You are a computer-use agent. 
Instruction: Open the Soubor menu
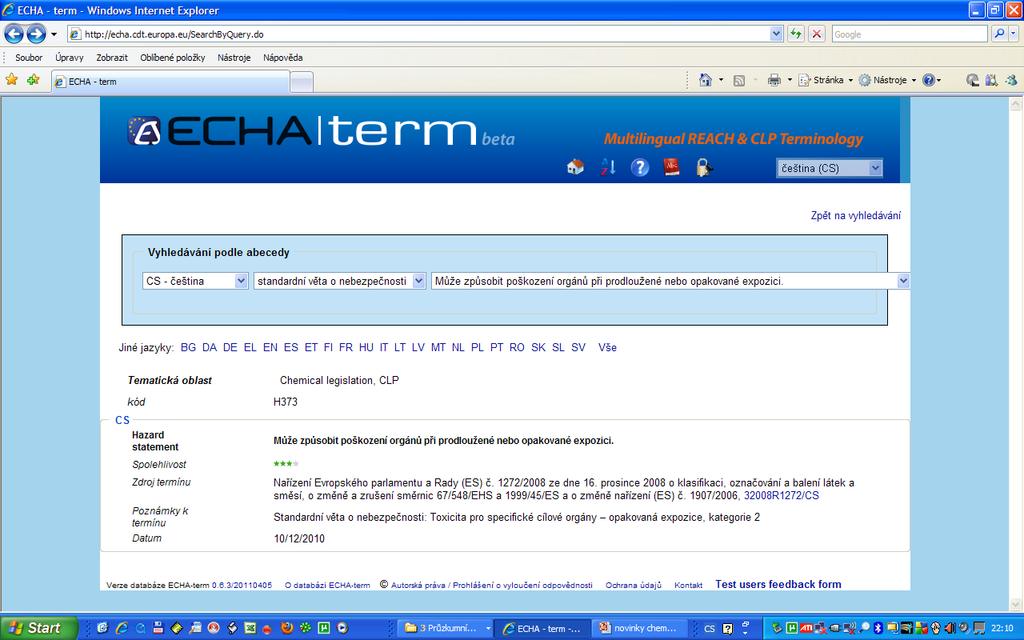[29, 57]
